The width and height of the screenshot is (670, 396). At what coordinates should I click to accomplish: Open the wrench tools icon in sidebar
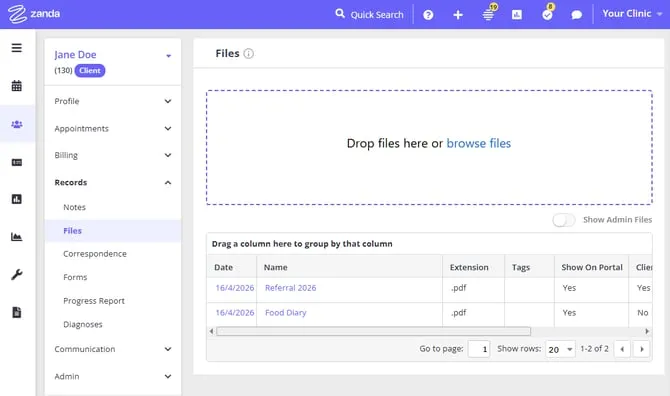point(17,274)
